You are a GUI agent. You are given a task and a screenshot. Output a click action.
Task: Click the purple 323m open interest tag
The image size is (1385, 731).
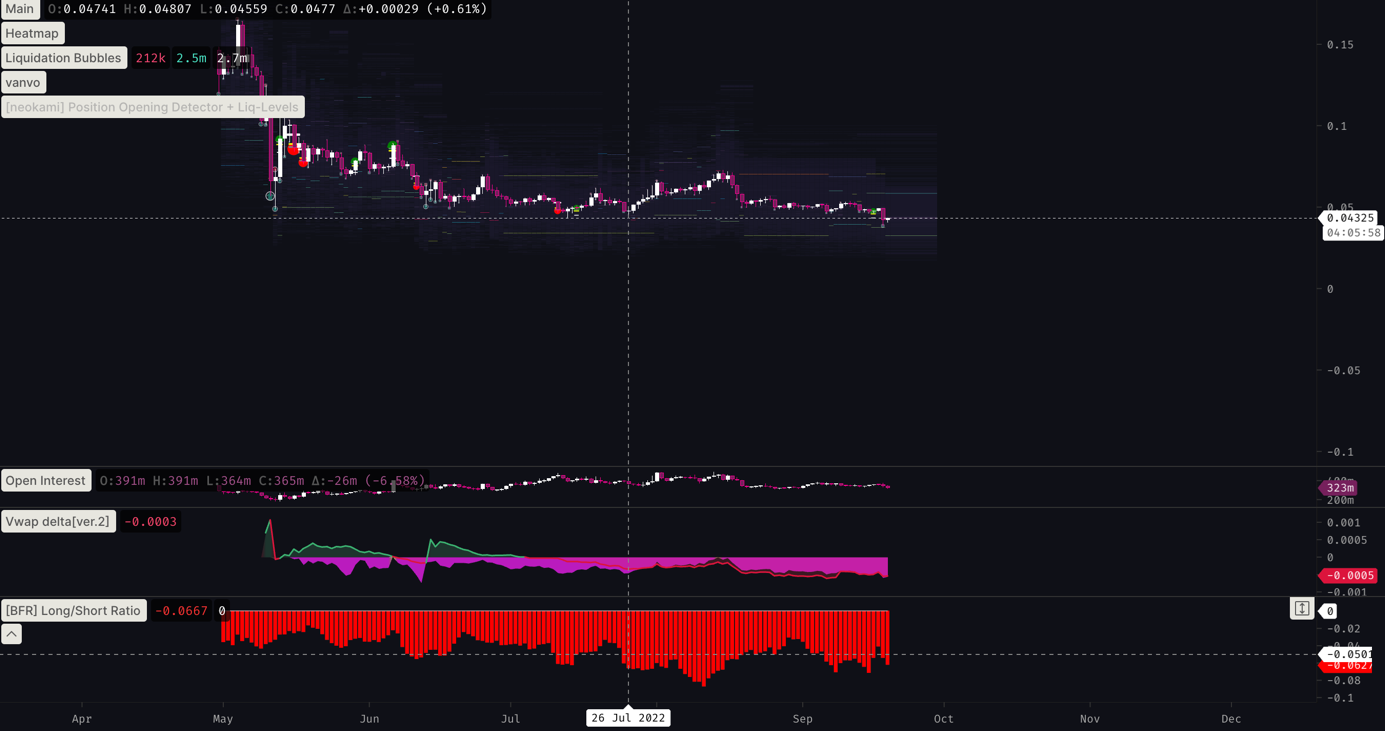pos(1339,488)
